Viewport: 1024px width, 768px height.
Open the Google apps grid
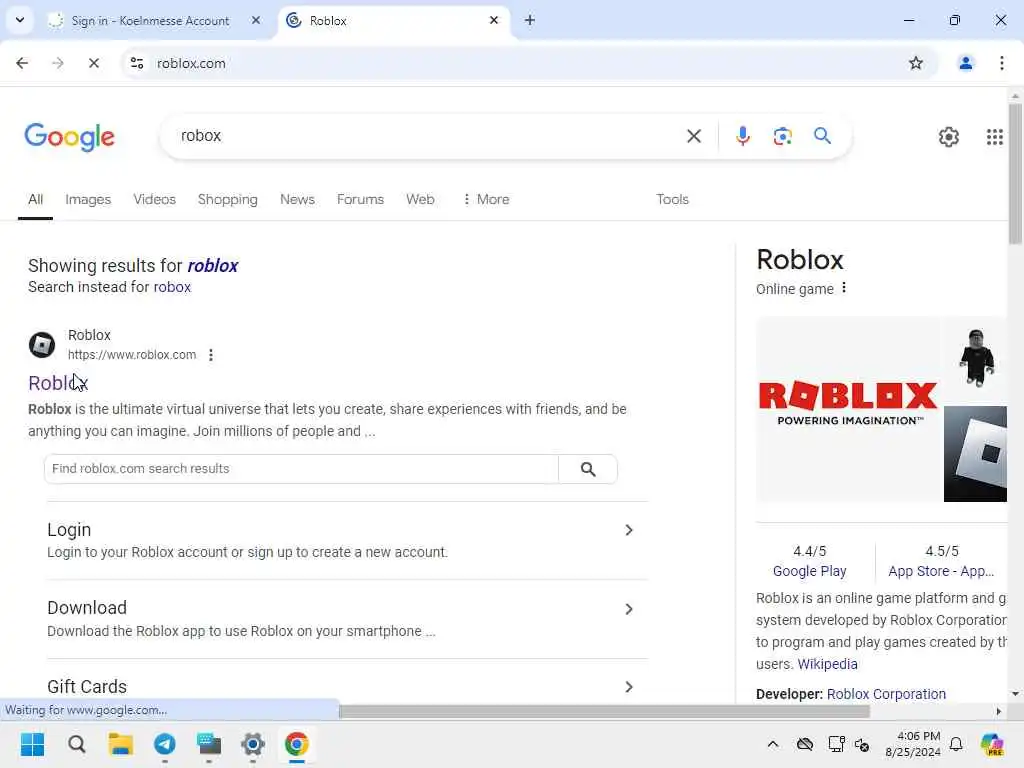click(x=995, y=136)
